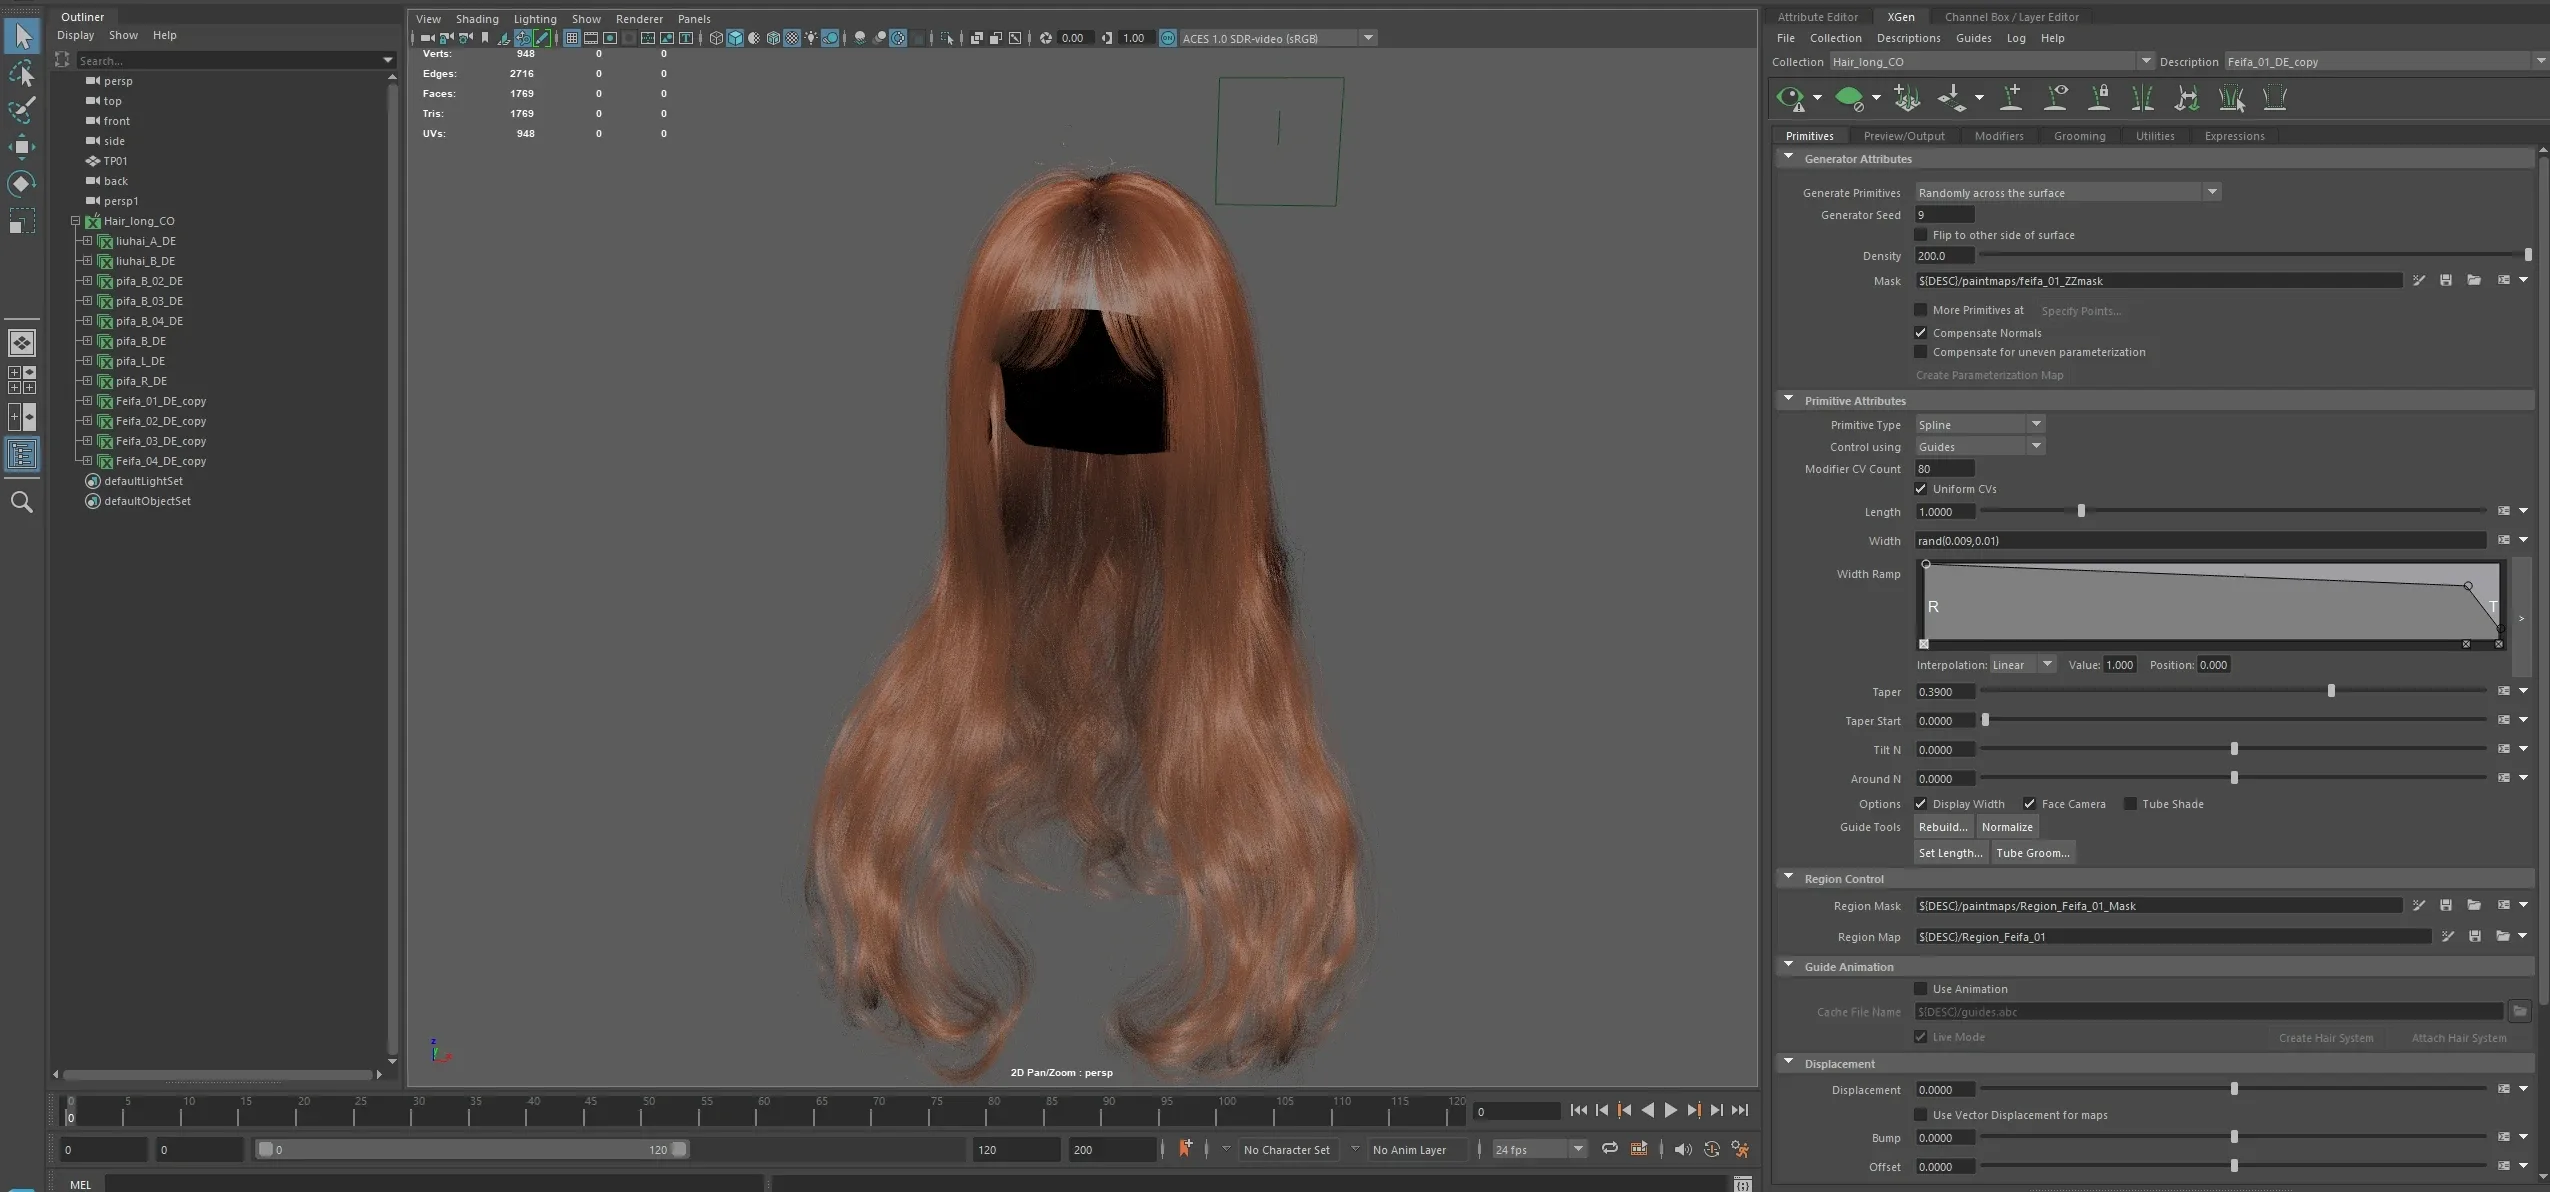Click XGen update preview eye icon
Screen dimensions: 2550x1192
coord(1790,98)
